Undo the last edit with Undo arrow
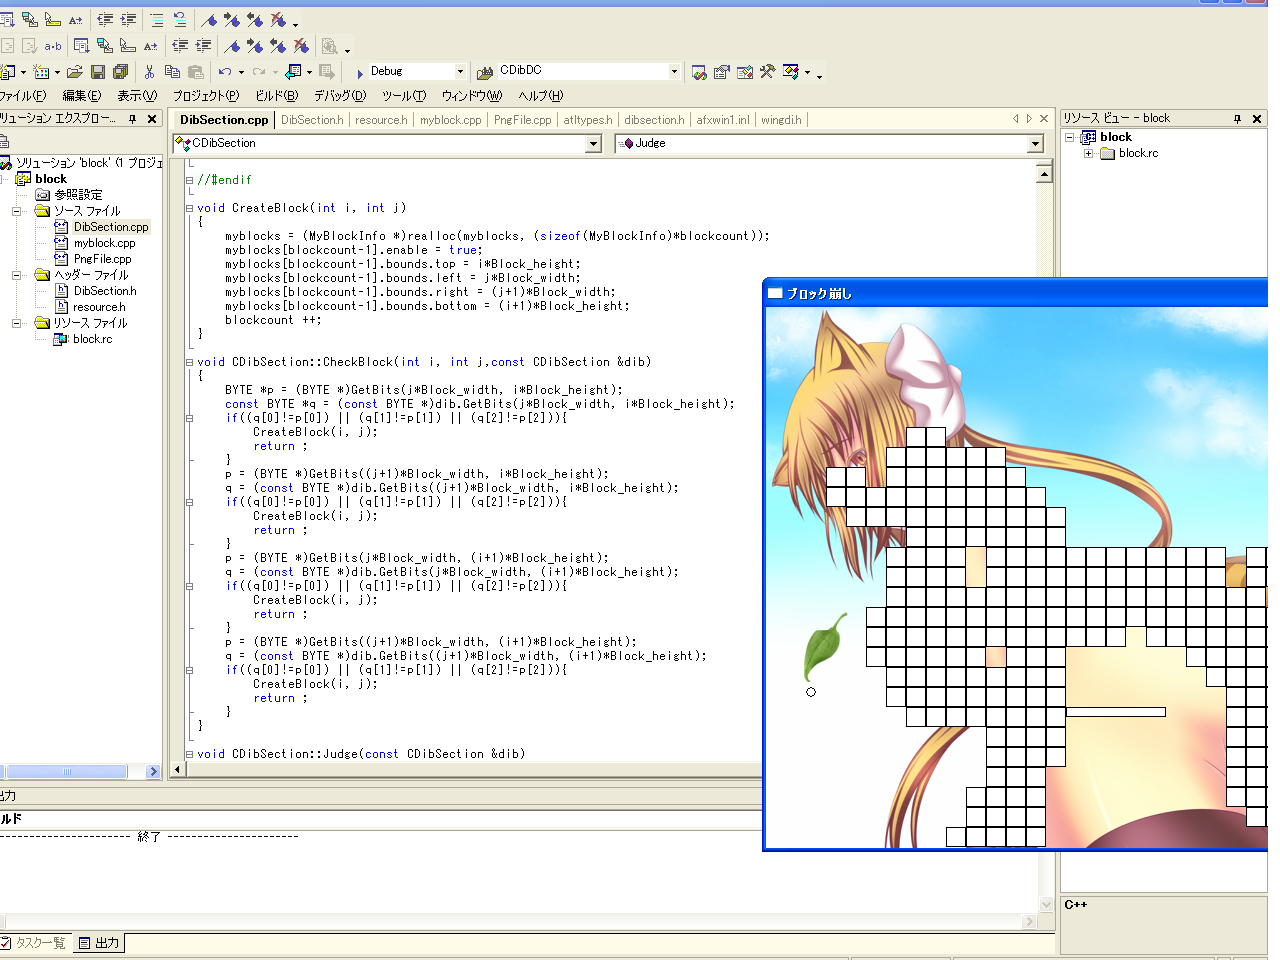1280x960 pixels. pos(225,72)
